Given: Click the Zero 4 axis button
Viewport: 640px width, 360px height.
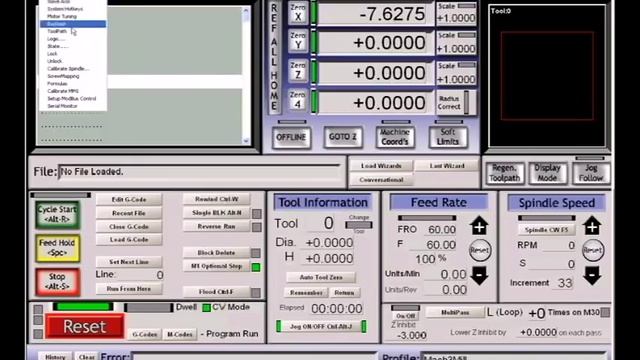Looking at the screenshot, I should tap(298, 100).
